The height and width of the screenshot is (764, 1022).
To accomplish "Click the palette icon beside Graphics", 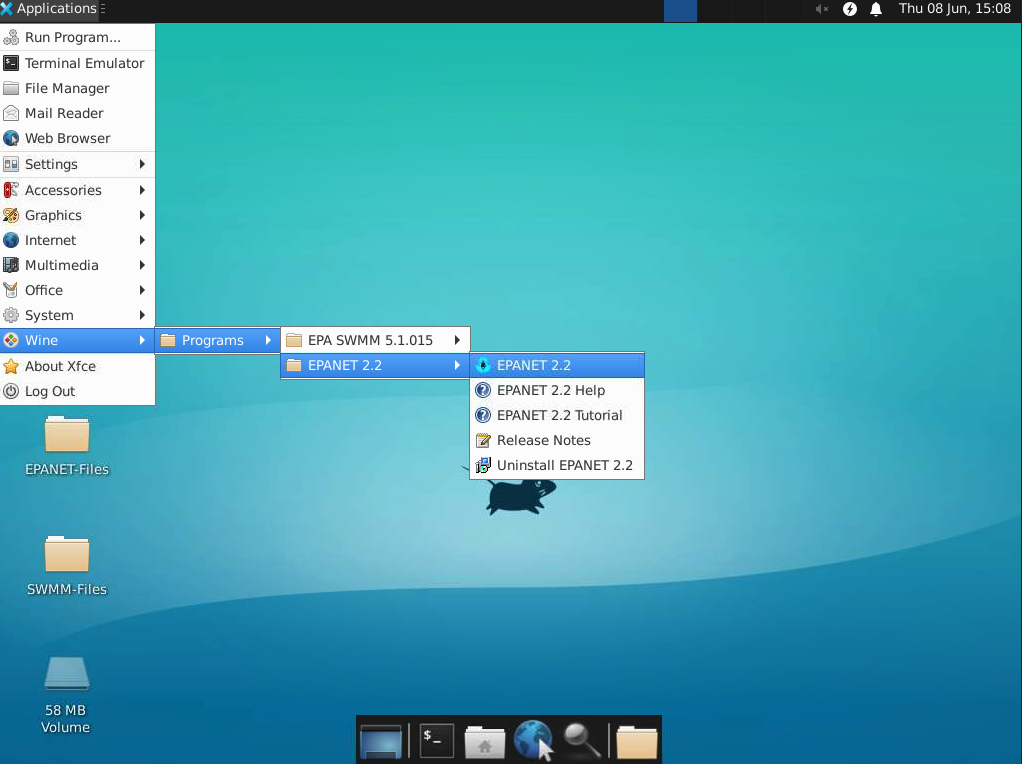I will tap(11, 215).
